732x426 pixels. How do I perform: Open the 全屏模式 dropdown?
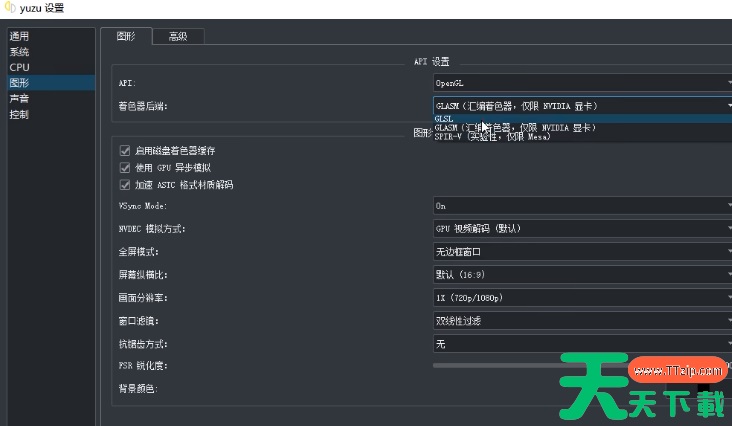tap(582, 252)
